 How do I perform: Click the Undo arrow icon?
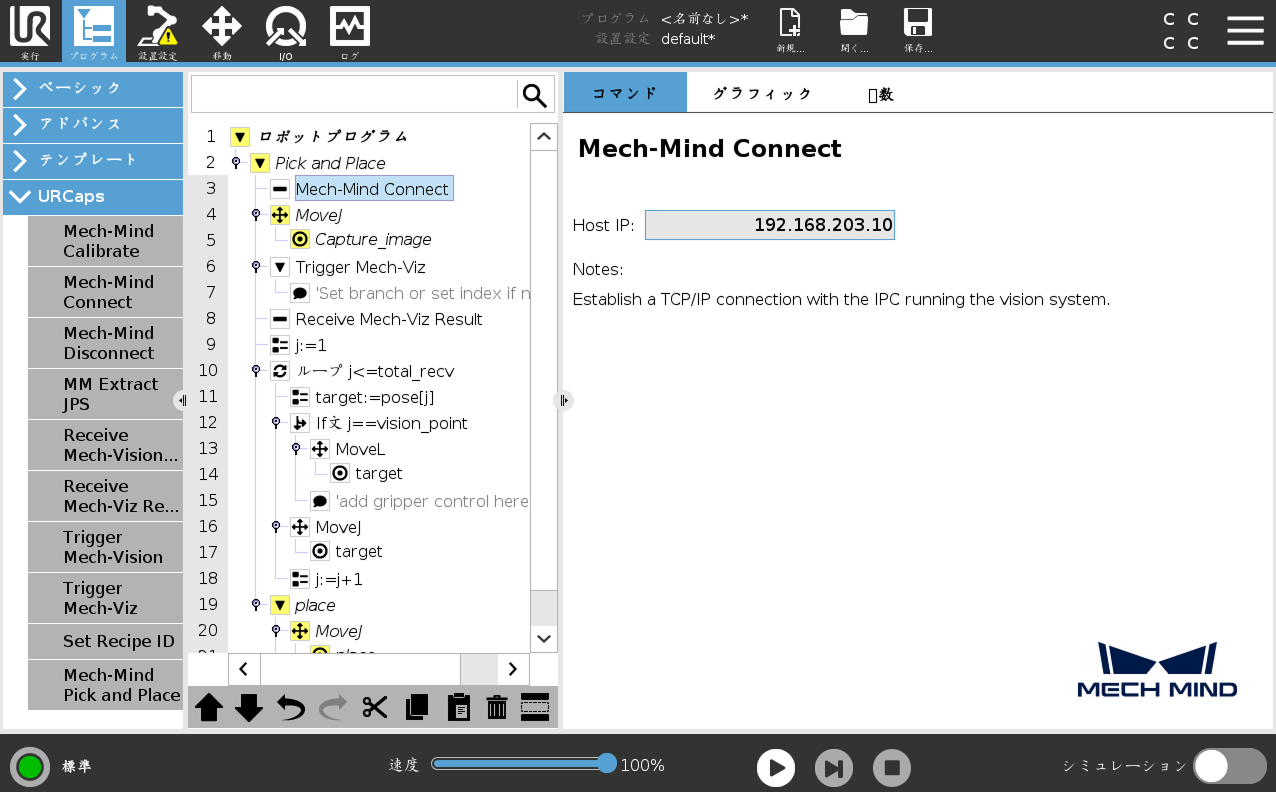pos(291,708)
